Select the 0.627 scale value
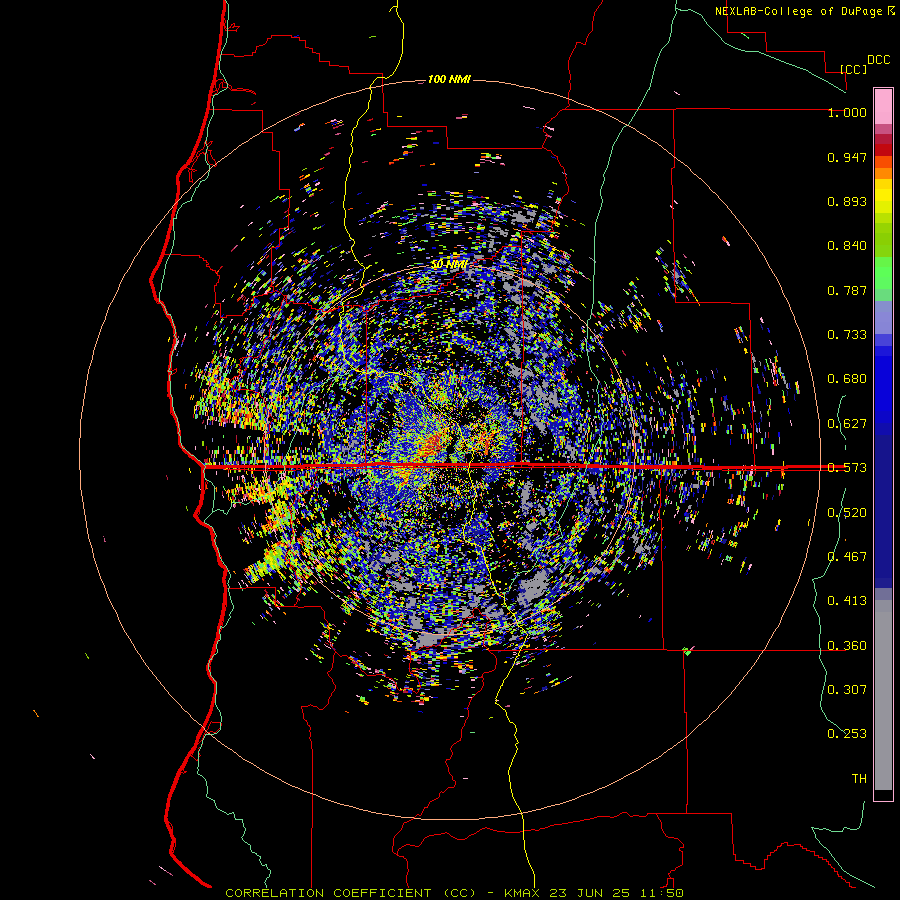The image size is (900, 900). tap(847, 424)
